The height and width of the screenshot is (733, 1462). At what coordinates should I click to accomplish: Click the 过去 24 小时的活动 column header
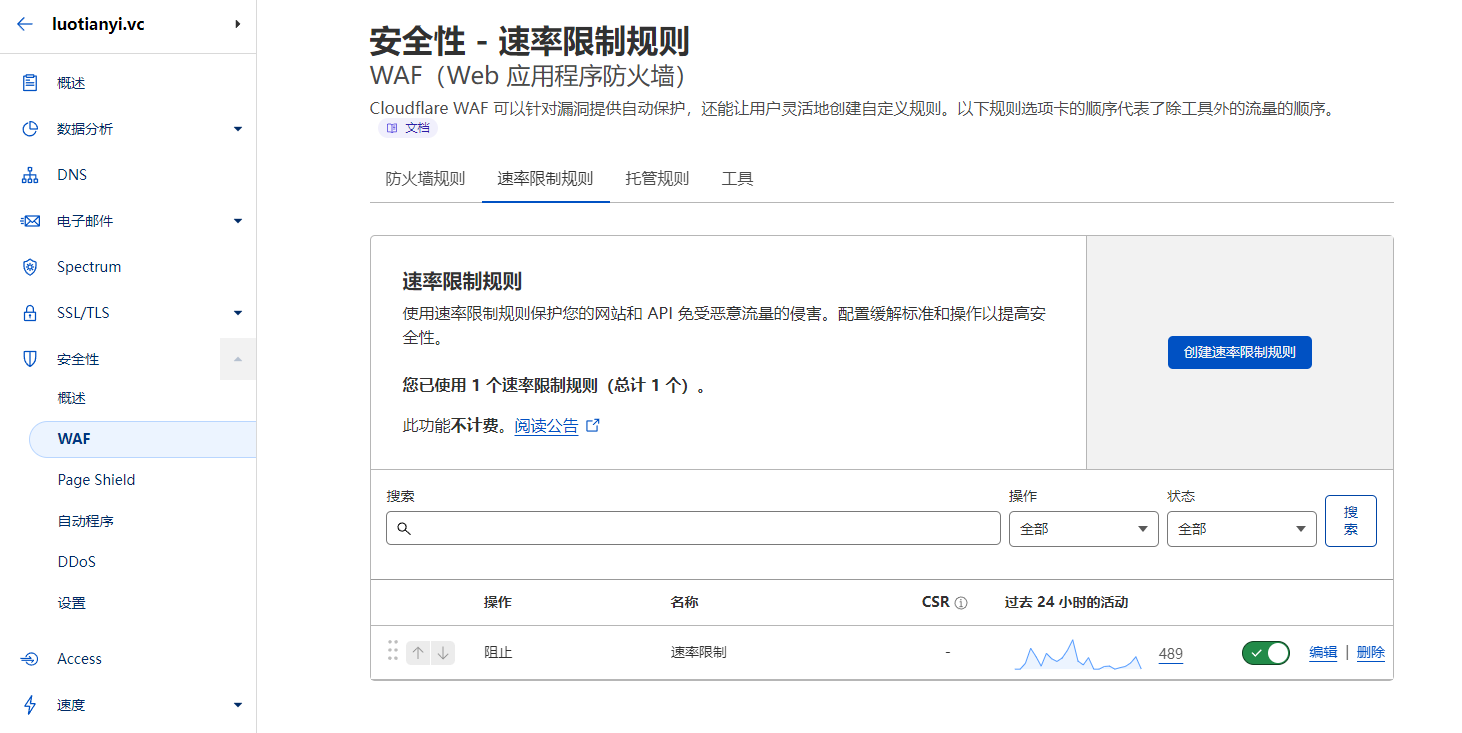(x=1067, y=603)
